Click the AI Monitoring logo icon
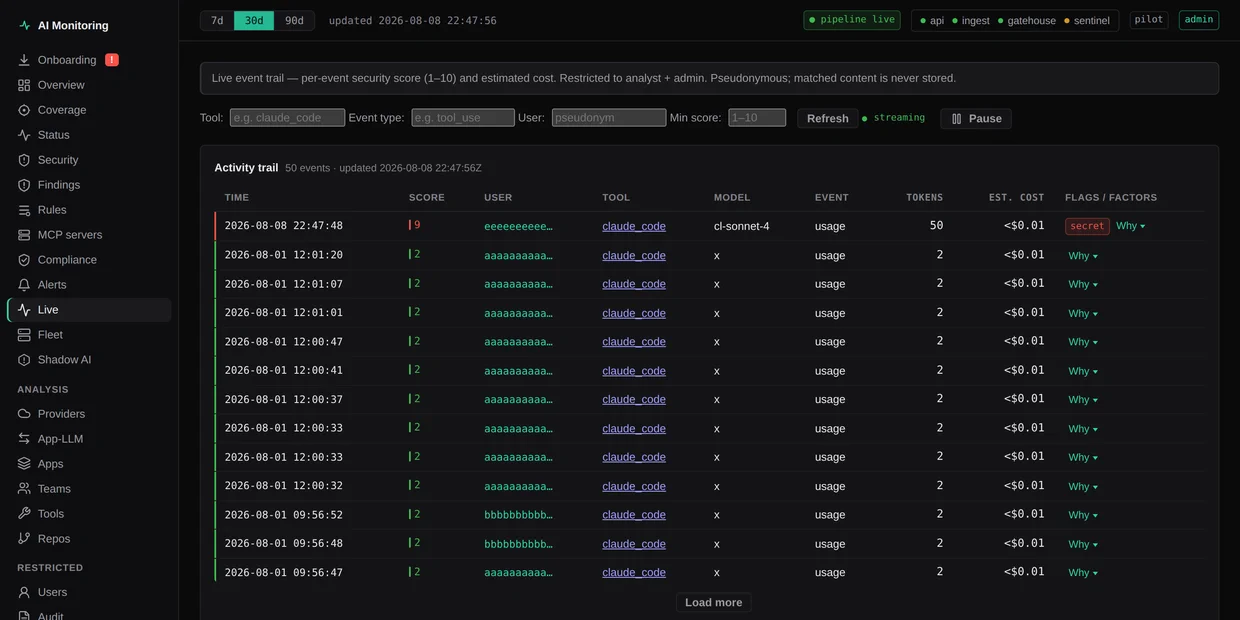 [x=24, y=26]
